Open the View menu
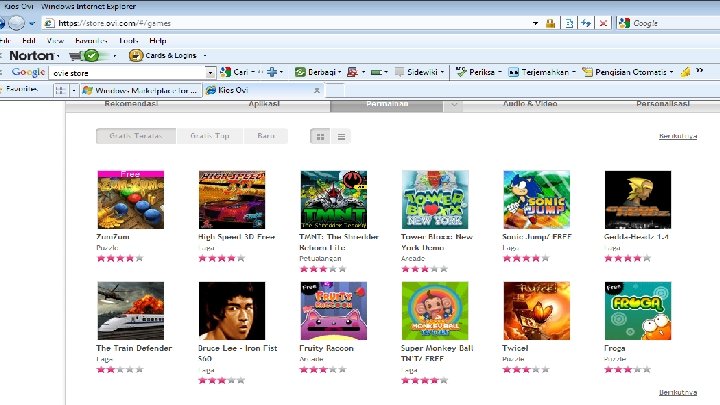The height and width of the screenshot is (405, 720). point(55,41)
